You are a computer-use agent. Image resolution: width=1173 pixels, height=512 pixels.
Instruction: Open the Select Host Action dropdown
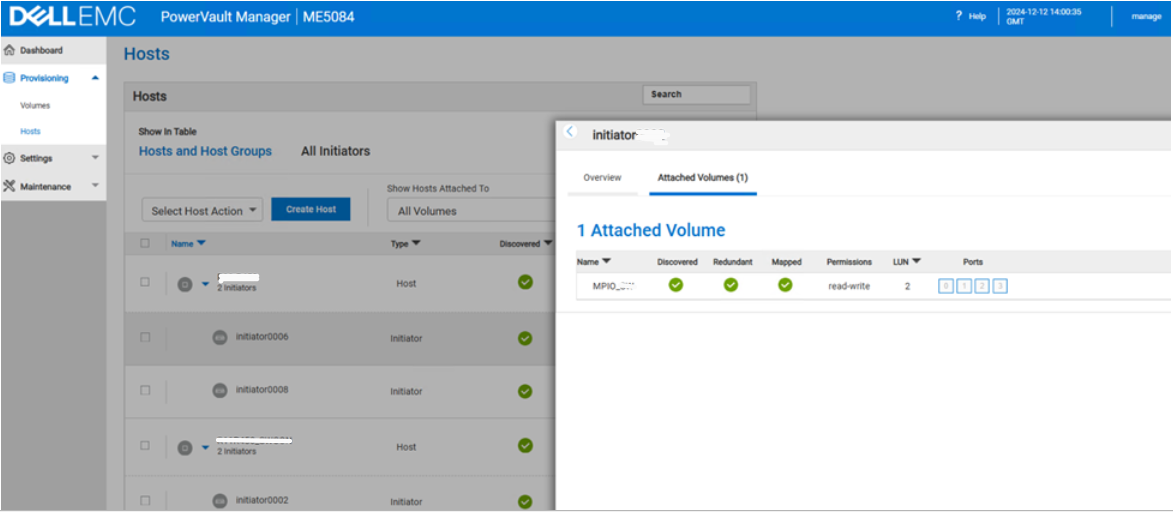pyautogui.click(x=205, y=211)
